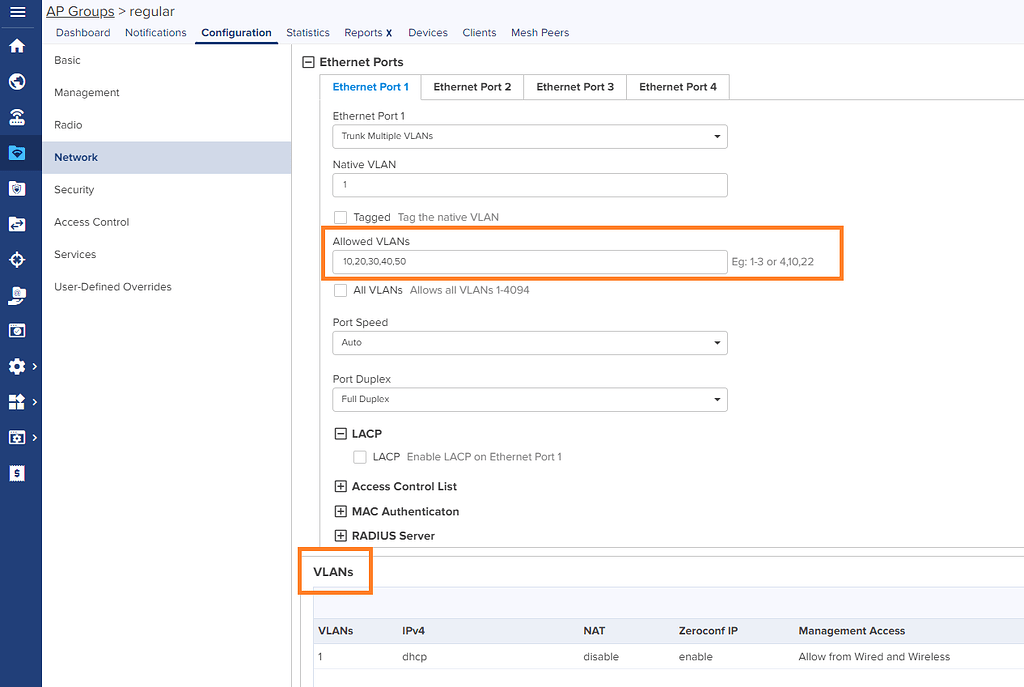Switch to the Ethernet Port 2 tab
The height and width of the screenshot is (687, 1024).
(472, 87)
